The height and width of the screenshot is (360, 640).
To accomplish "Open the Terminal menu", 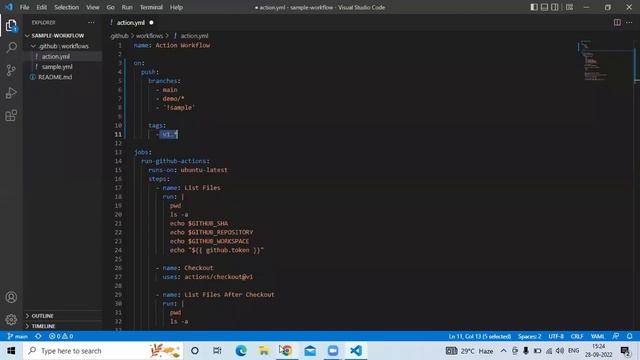I will (x=151, y=7).
